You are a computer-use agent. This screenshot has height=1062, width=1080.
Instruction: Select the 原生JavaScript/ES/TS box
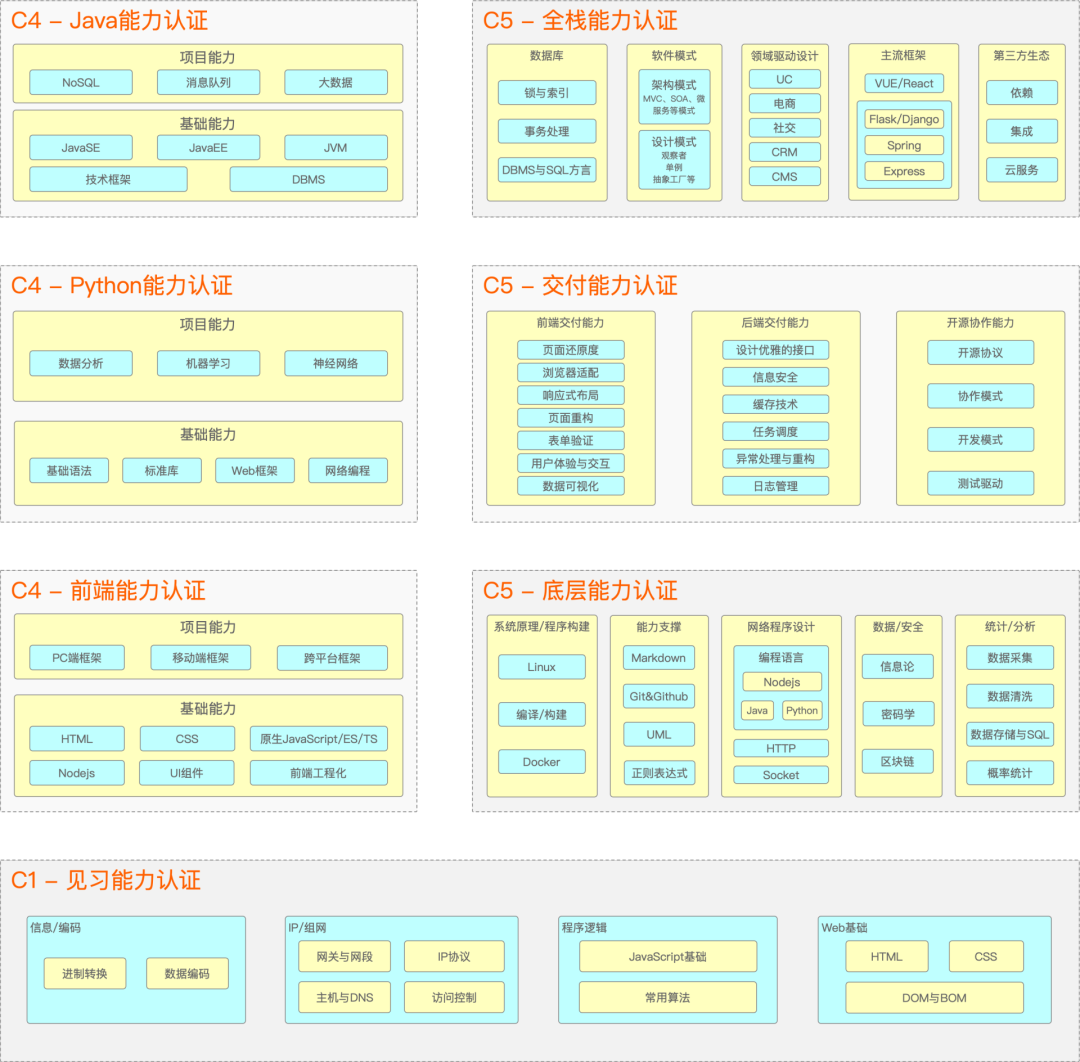(x=319, y=739)
